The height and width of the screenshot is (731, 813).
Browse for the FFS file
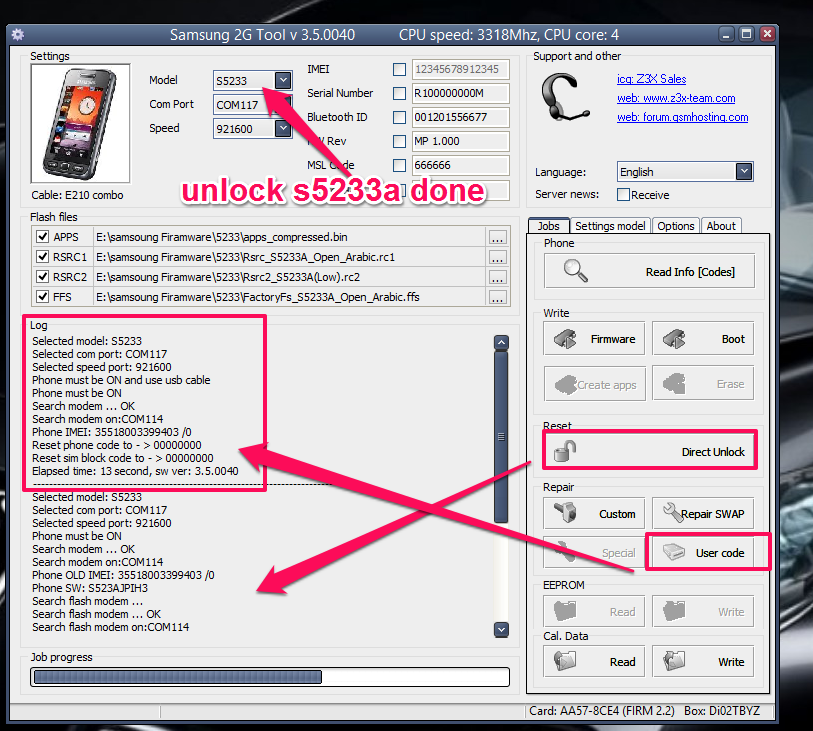[497, 298]
